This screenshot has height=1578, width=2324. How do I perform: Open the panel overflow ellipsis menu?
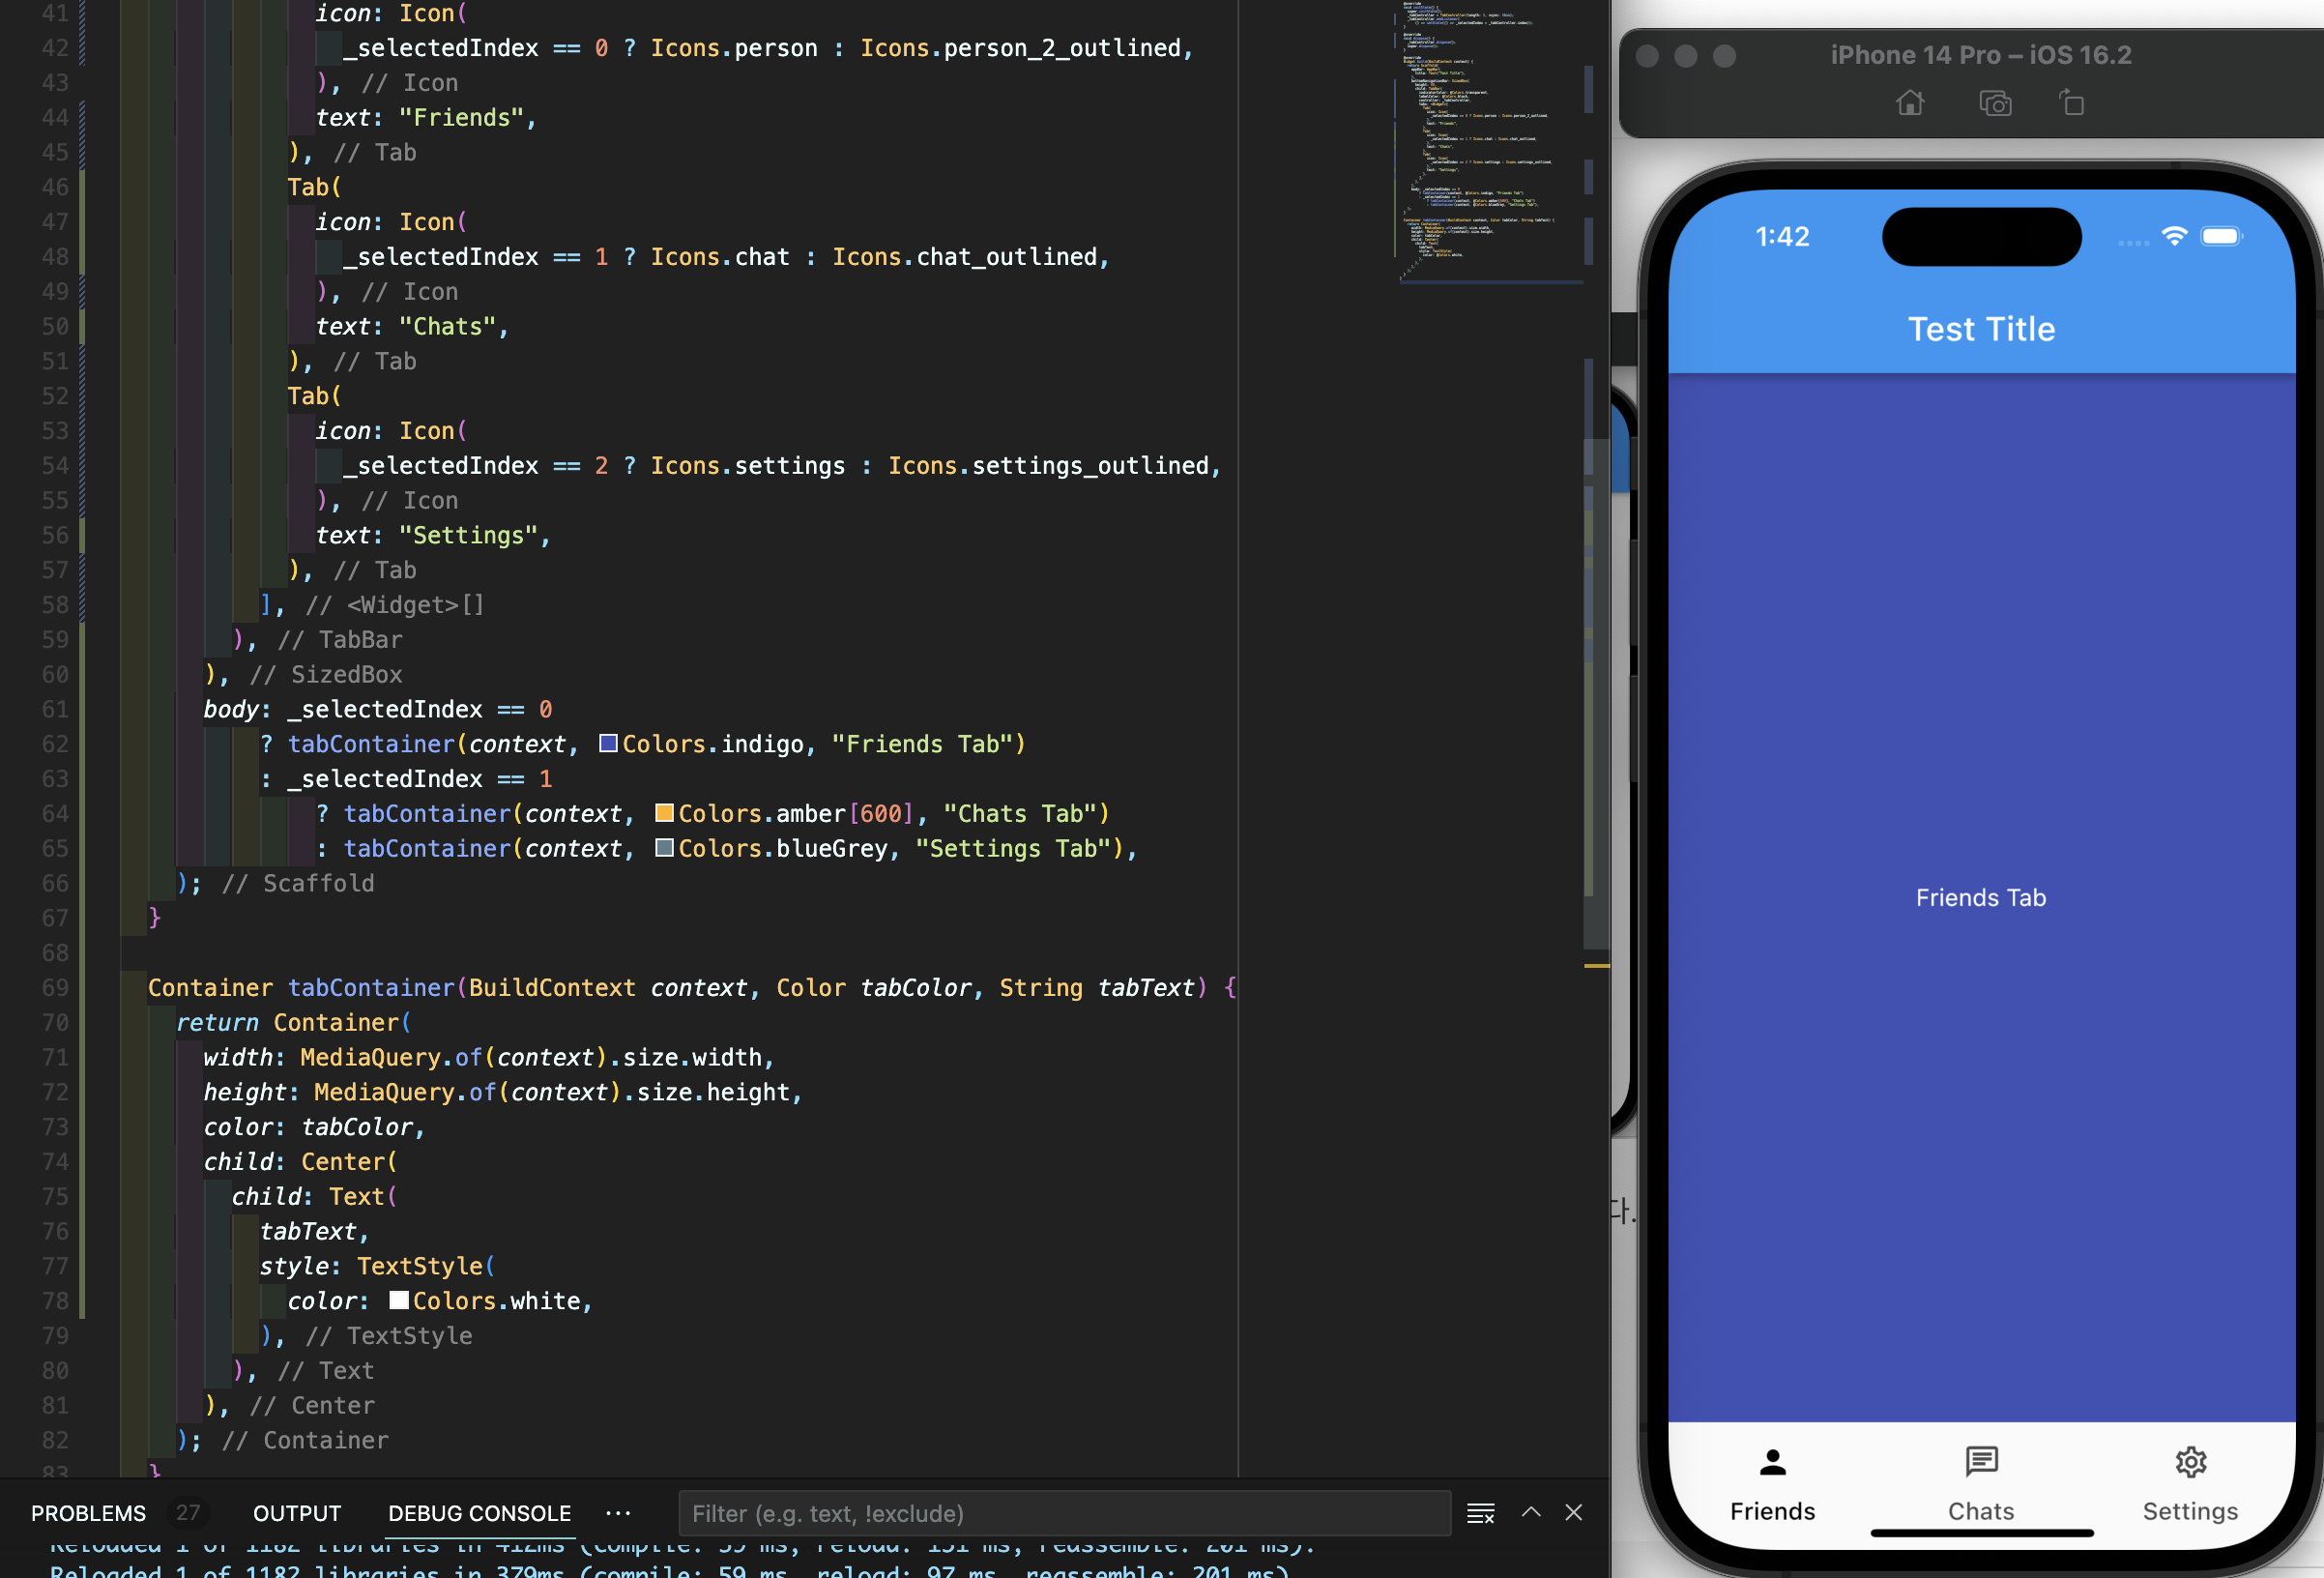tap(618, 1513)
